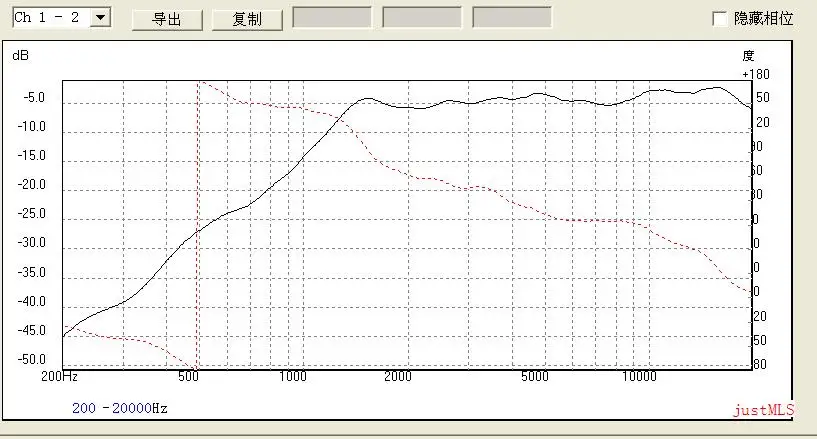Image resolution: width=817 pixels, height=439 pixels.
Task: Click the 度 degree axis label
Action: [749, 56]
